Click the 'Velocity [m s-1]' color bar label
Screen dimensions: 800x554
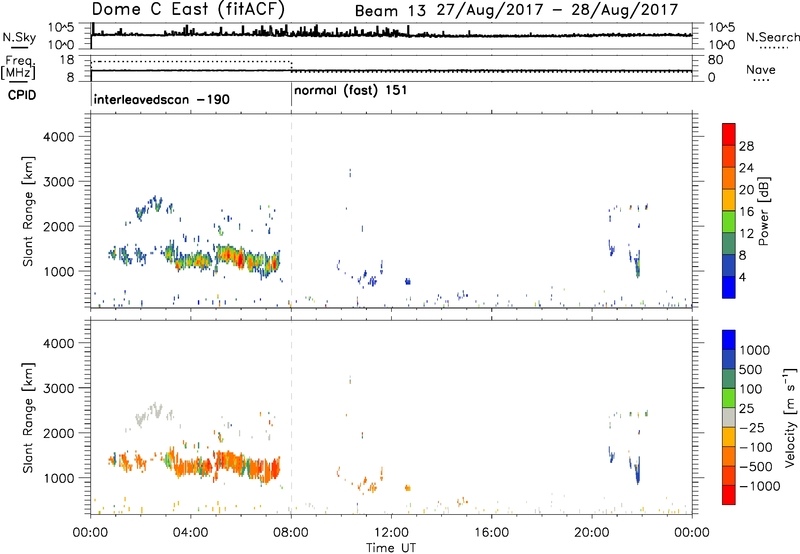[x=790, y=418]
